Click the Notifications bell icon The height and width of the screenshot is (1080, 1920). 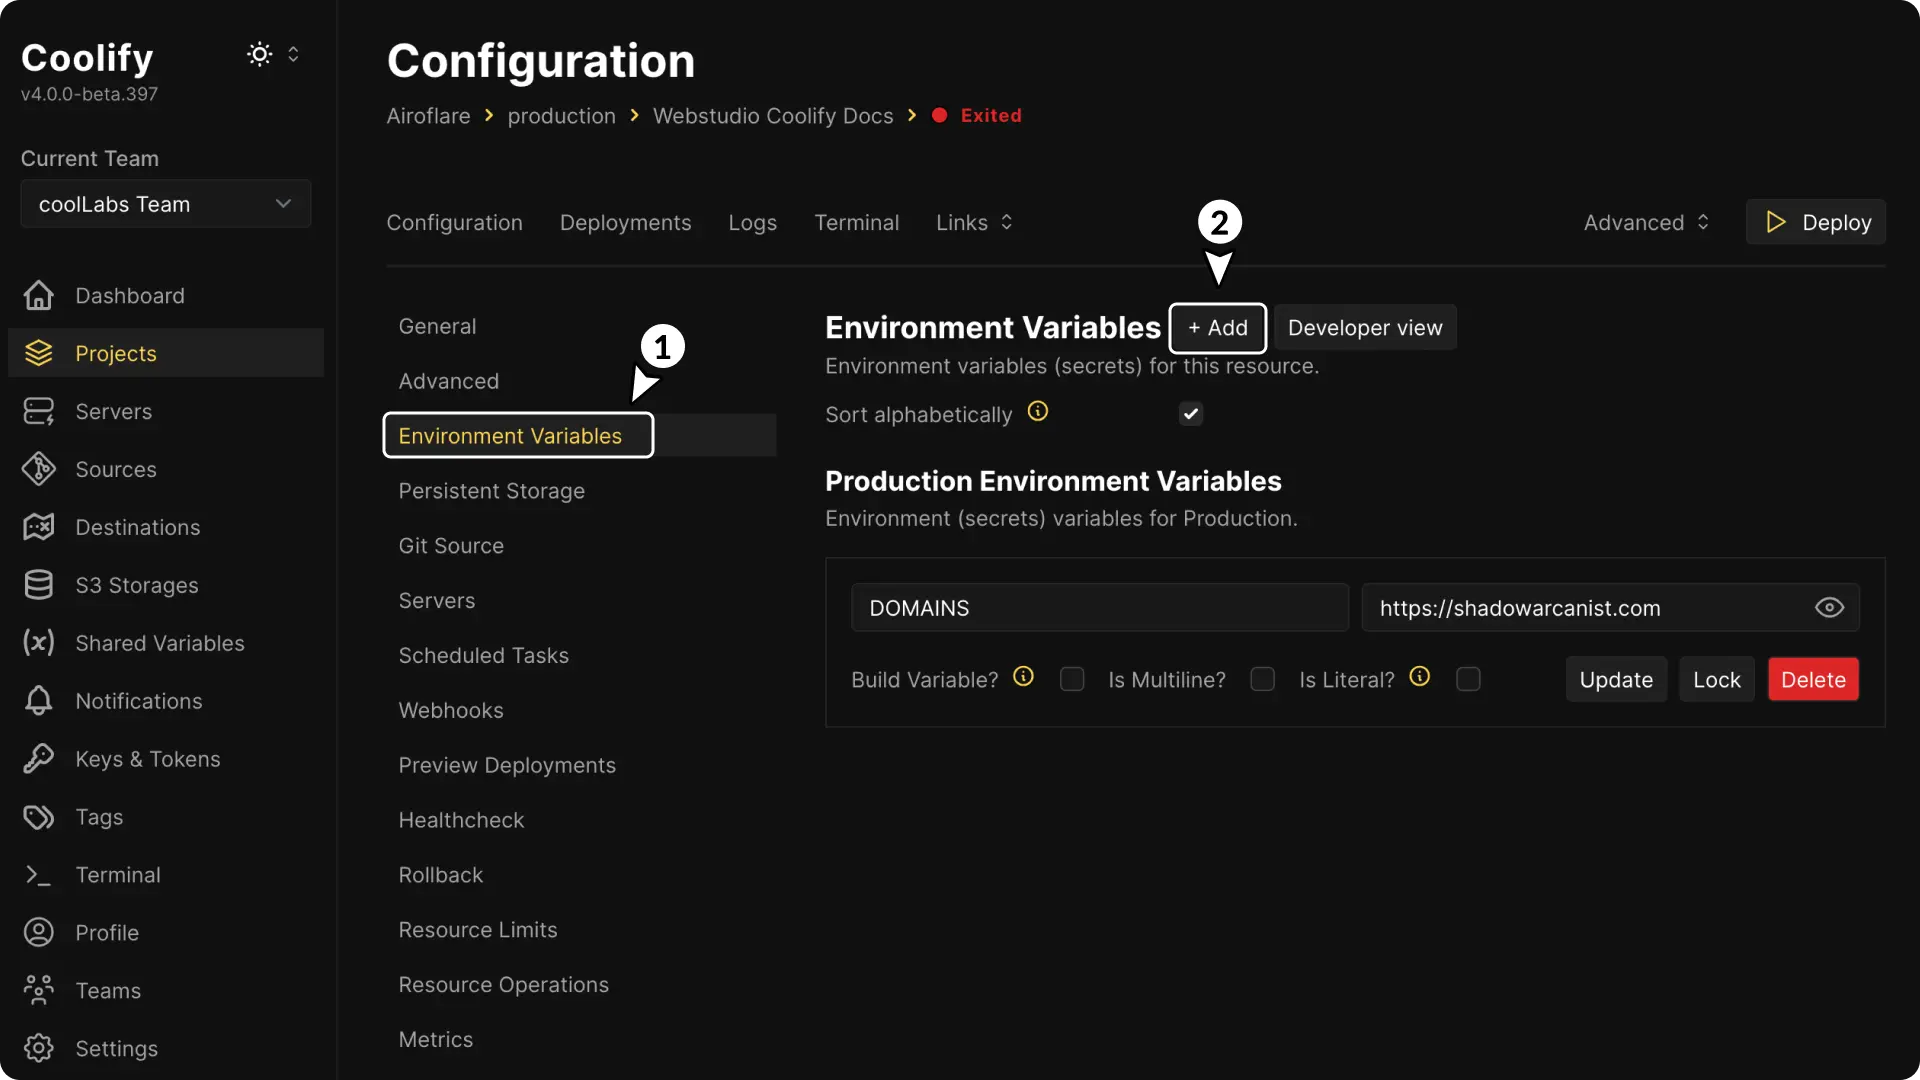pos(38,701)
